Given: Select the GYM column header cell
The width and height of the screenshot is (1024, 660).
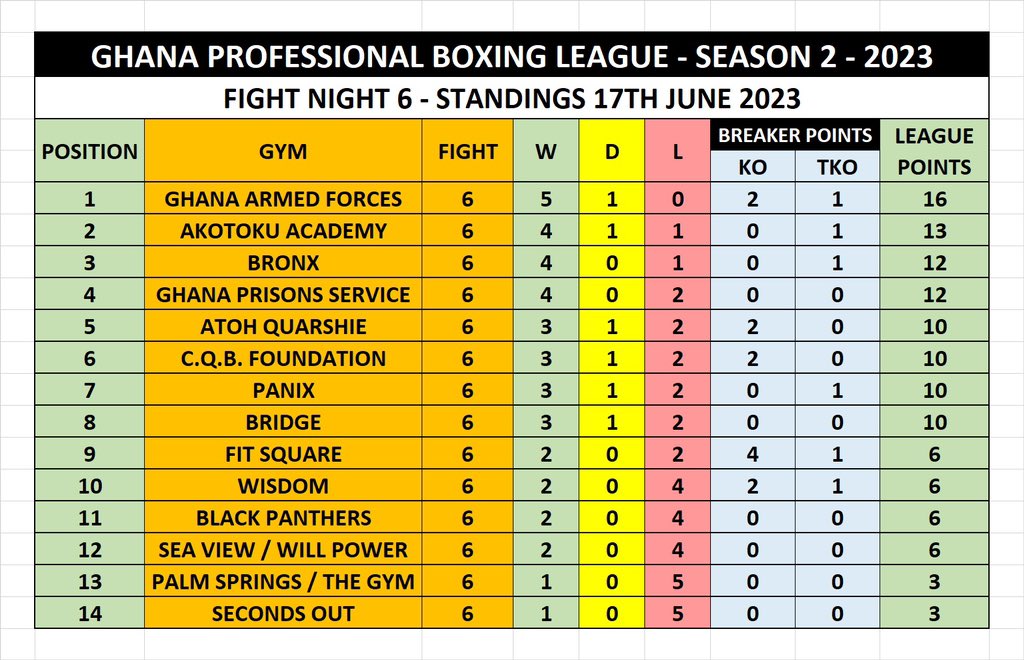Looking at the screenshot, I should [283, 151].
